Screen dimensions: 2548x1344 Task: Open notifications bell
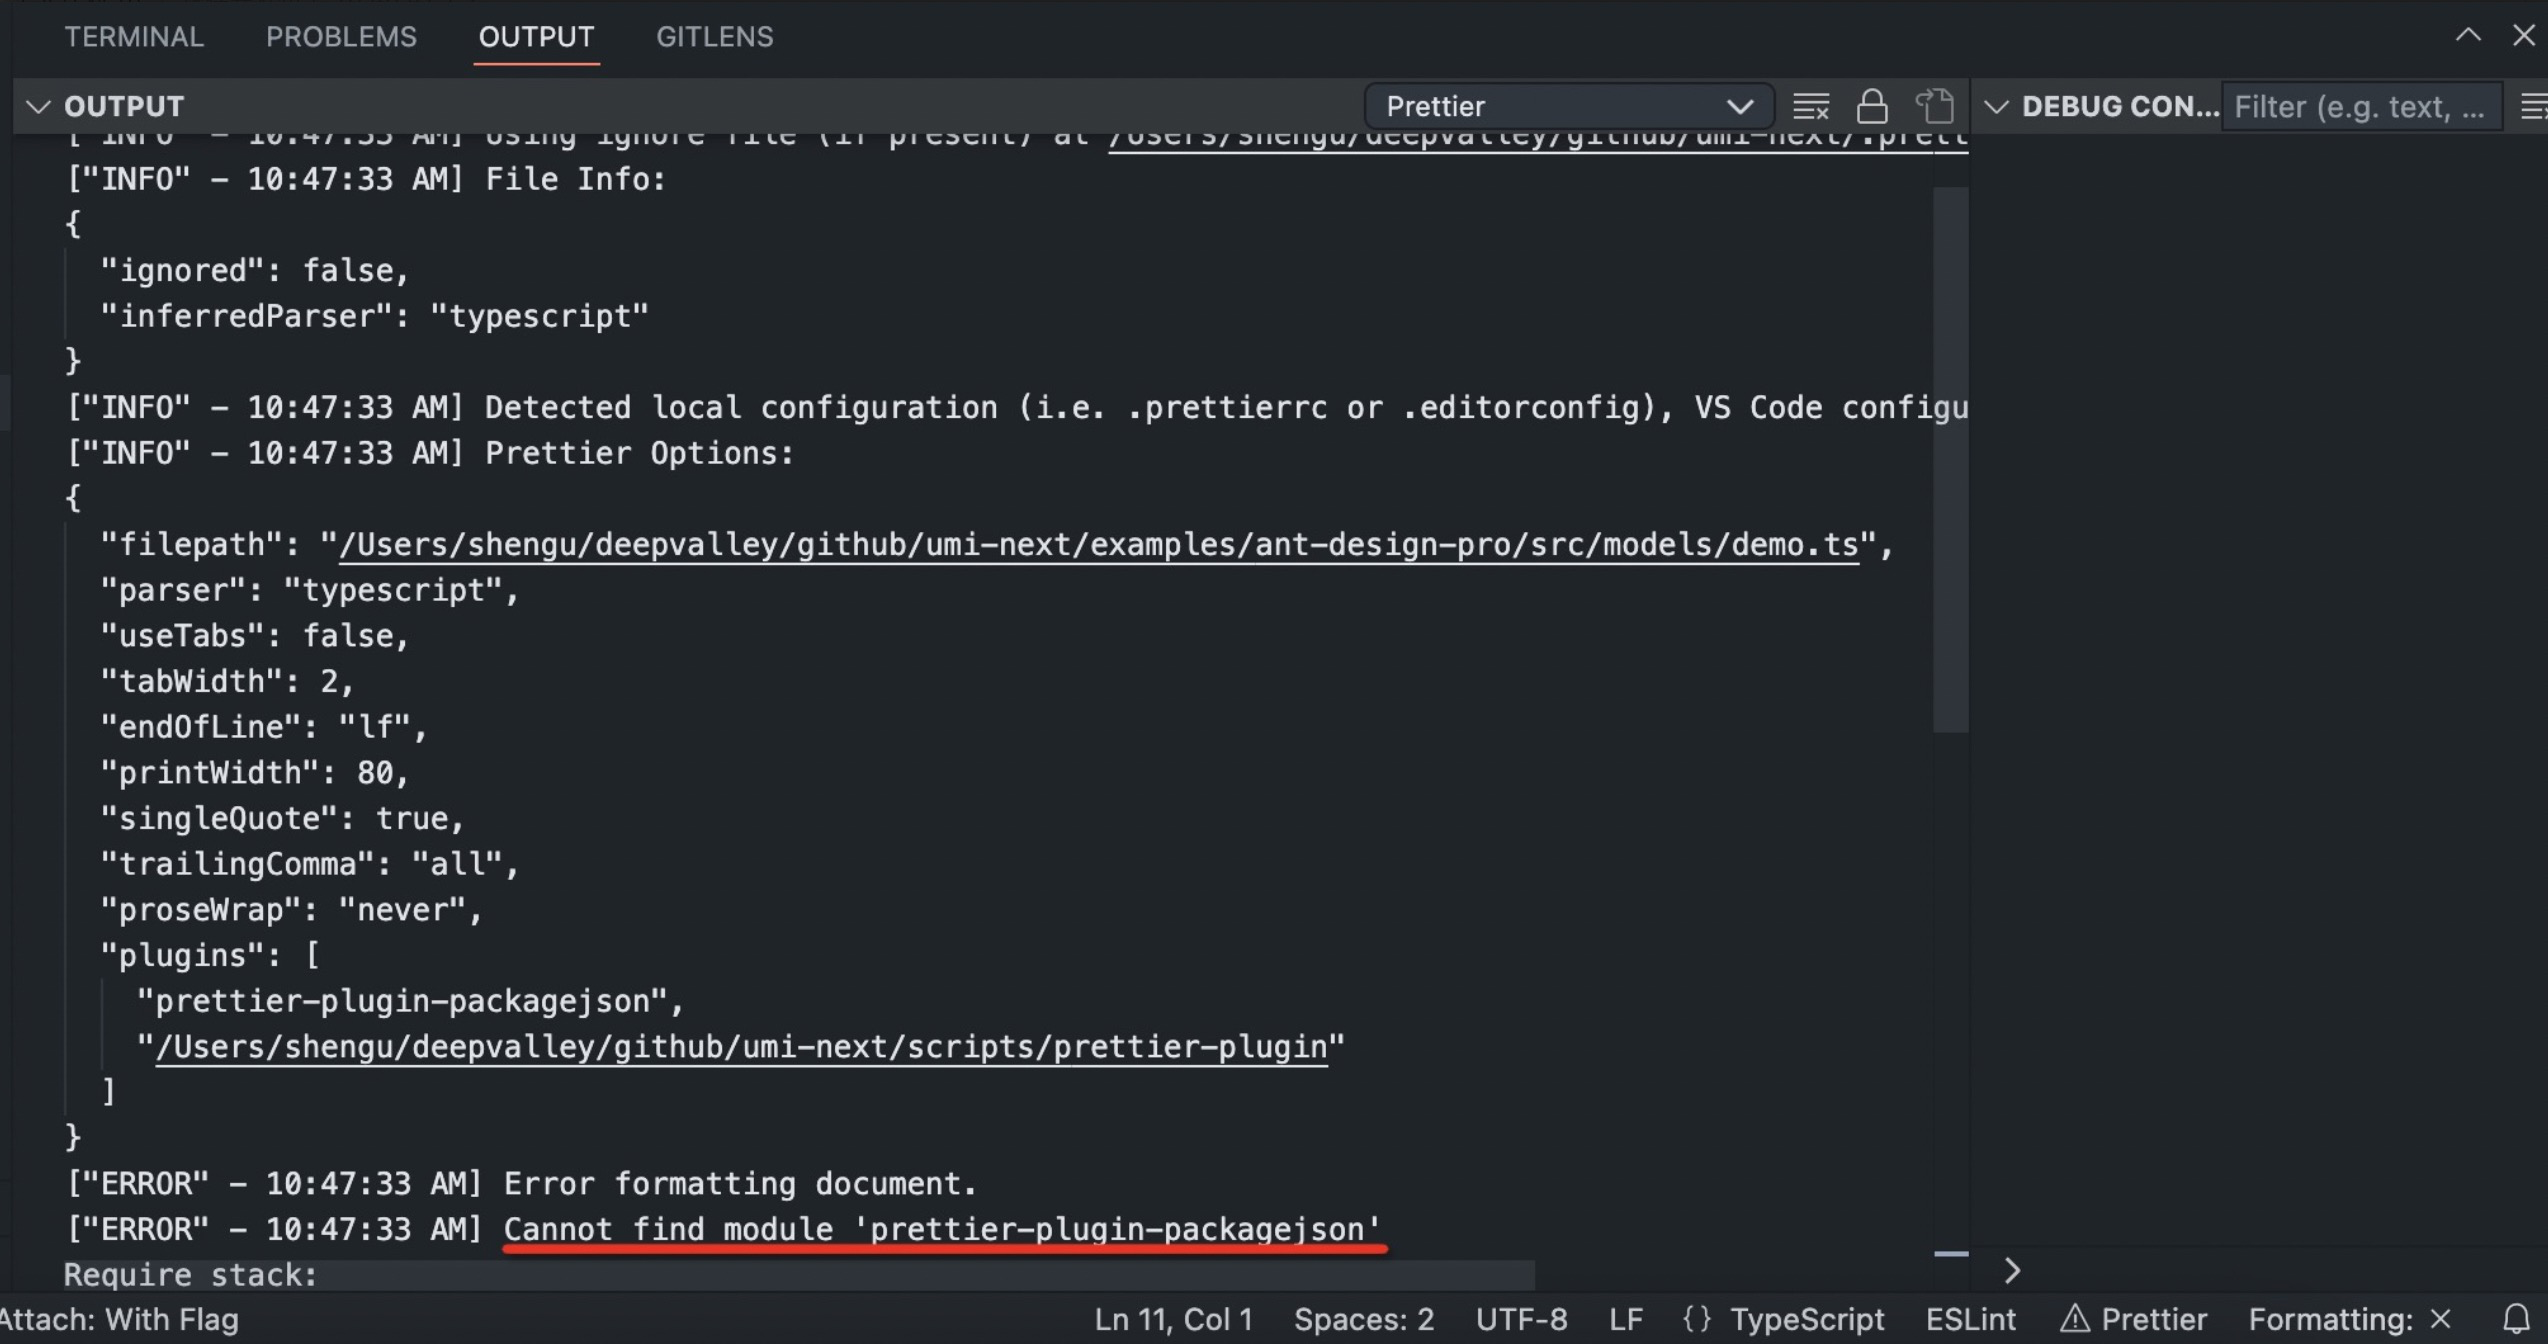2516,1320
